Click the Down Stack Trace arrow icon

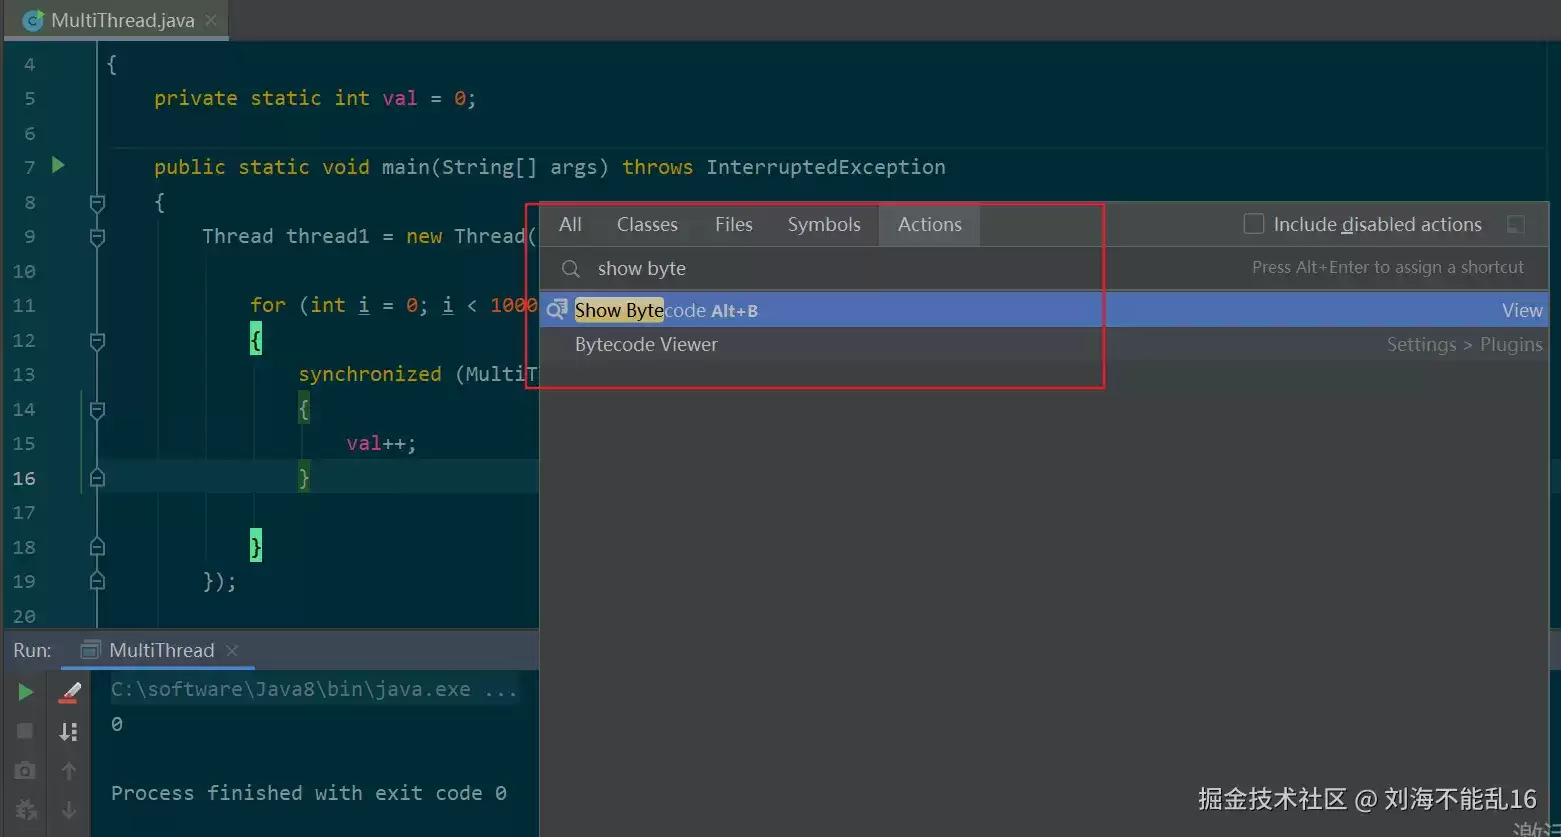point(69,809)
